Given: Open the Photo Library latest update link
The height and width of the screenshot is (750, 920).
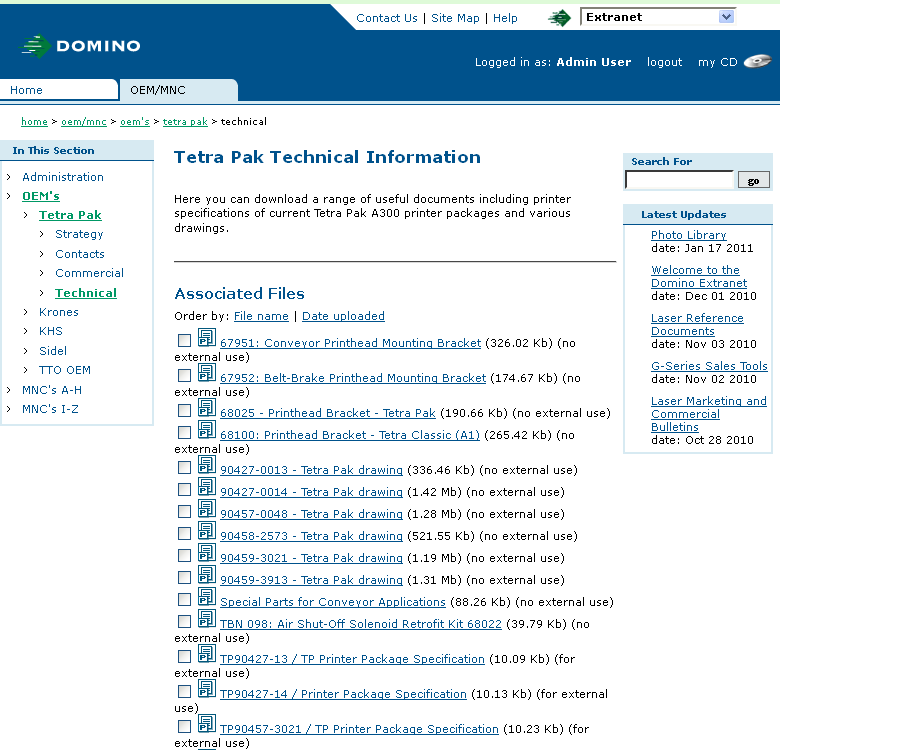Looking at the screenshot, I should (x=688, y=235).
